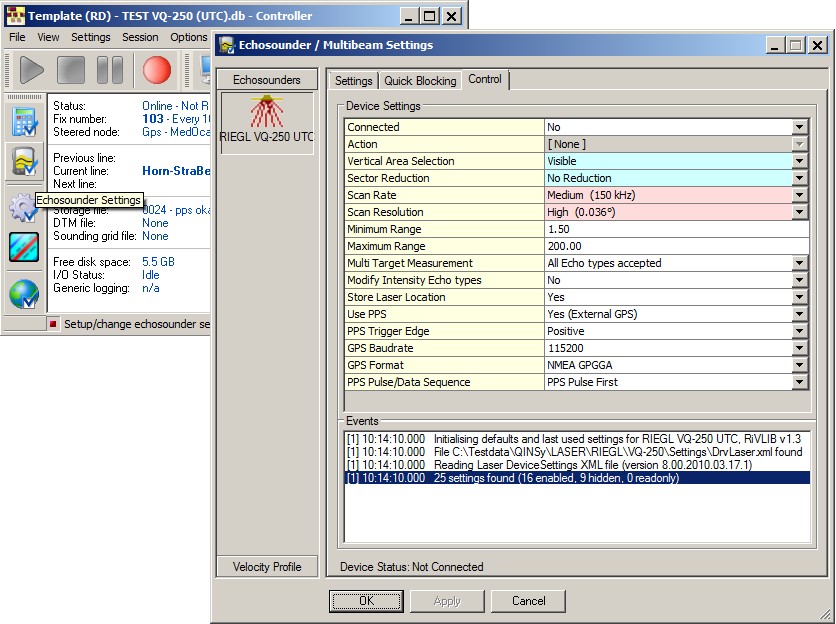Open the Session menu
Image resolution: width=836 pixels, height=624 pixels.
coord(140,37)
